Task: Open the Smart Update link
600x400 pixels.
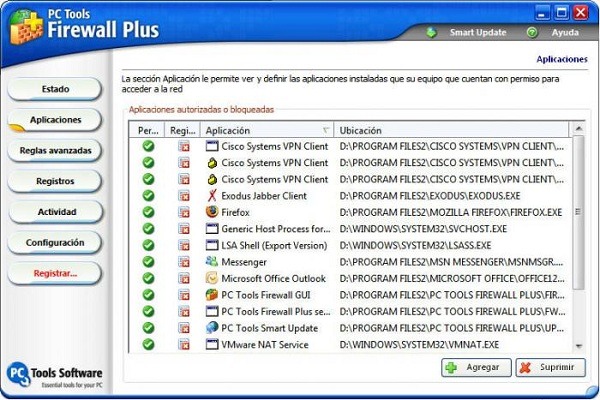Action: (478, 33)
